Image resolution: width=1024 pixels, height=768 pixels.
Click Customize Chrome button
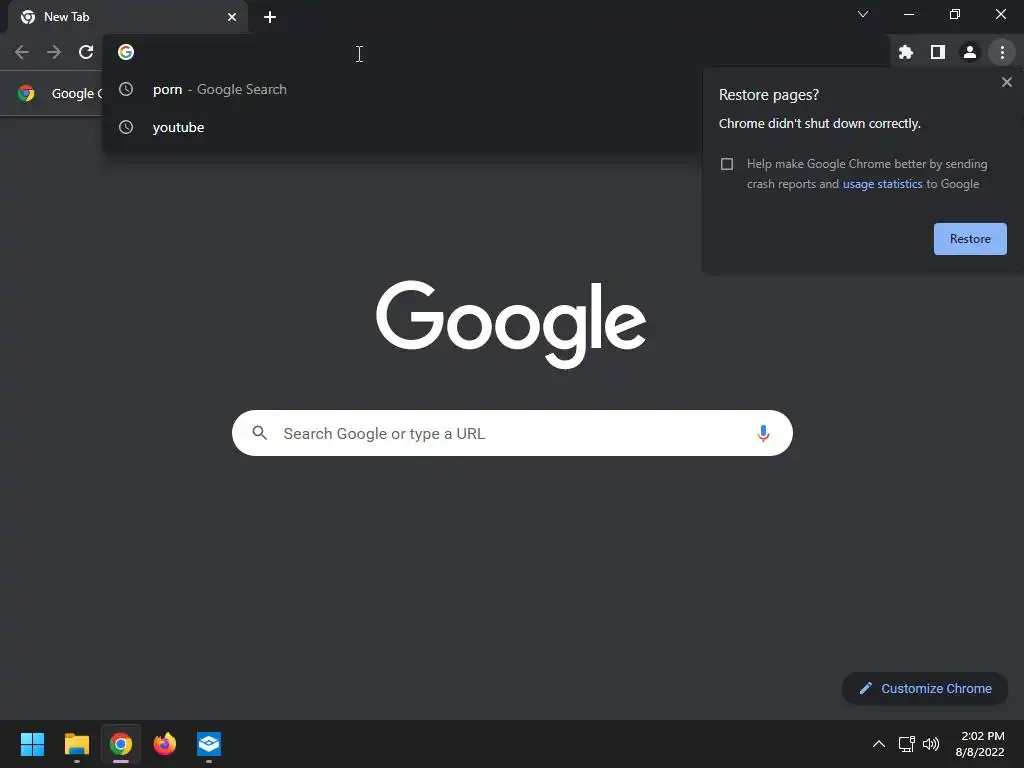(x=925, y=688)
